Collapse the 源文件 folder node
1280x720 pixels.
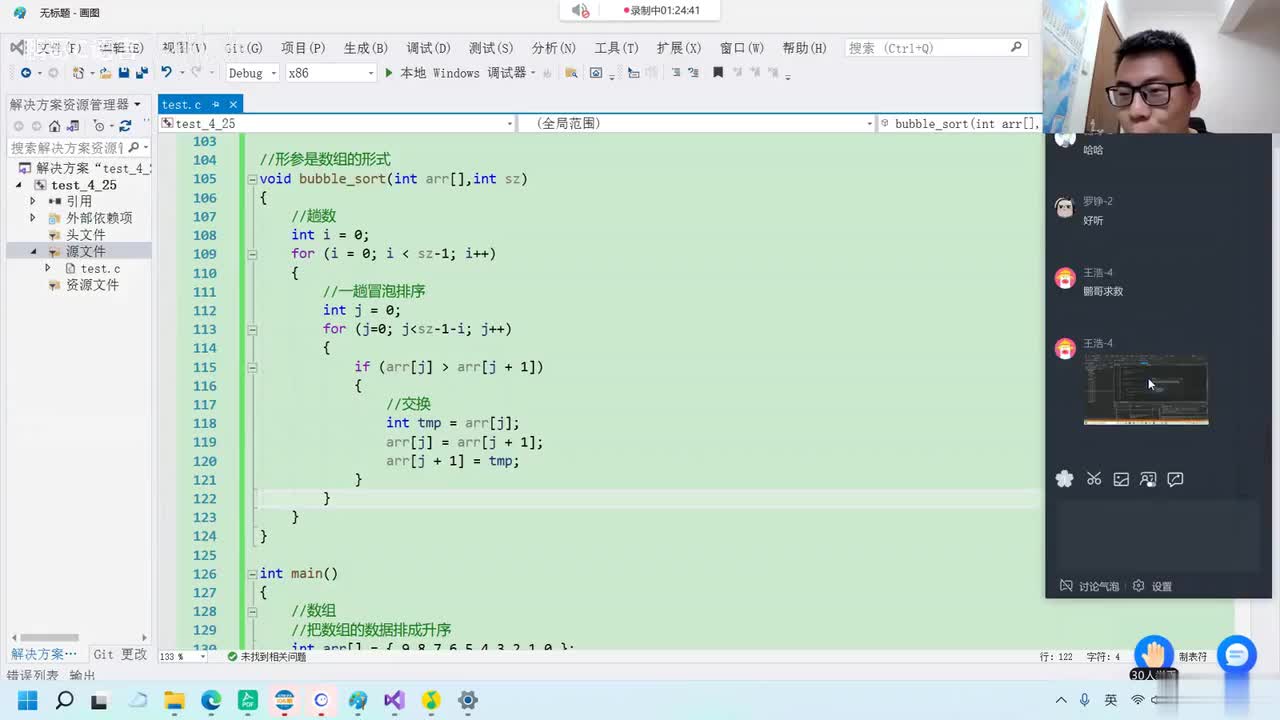(x=33, y=251)
